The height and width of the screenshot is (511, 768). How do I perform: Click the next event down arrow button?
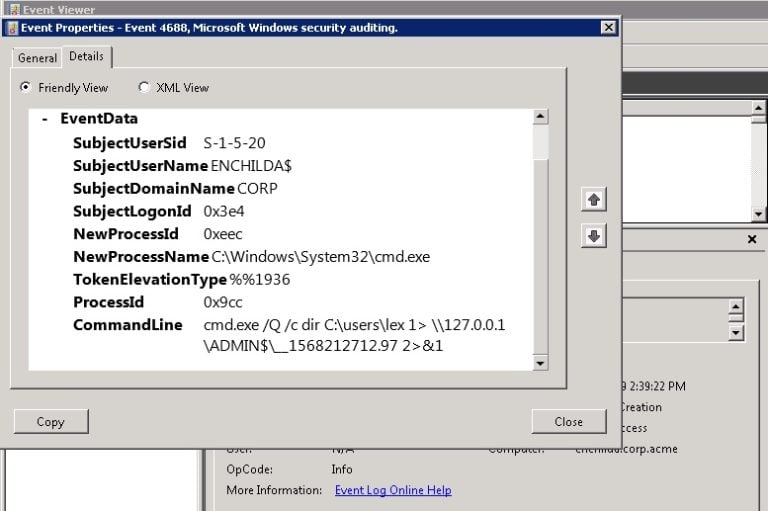pyautogui.click(x=594, y=236)
